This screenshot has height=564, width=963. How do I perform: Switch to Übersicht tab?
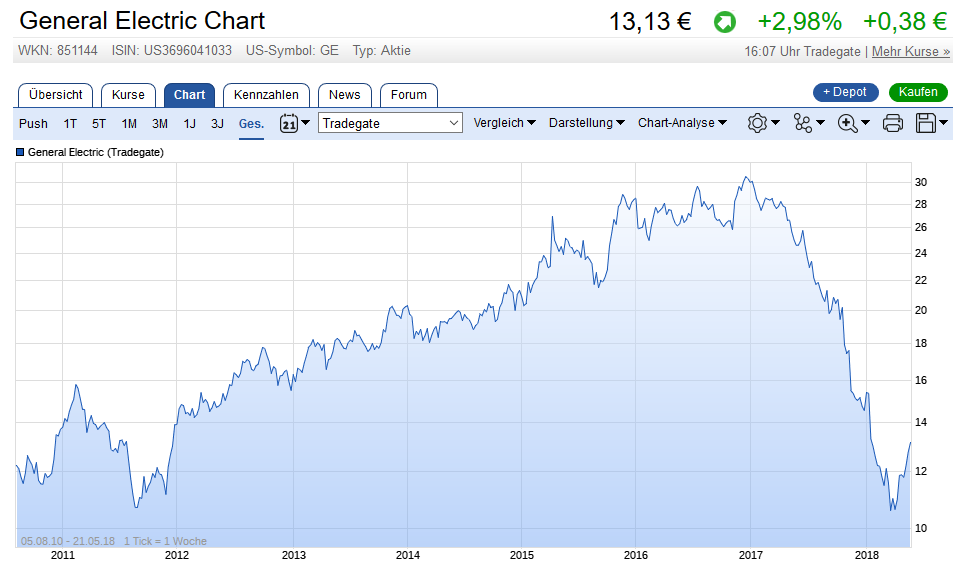(x=55, y=95)
